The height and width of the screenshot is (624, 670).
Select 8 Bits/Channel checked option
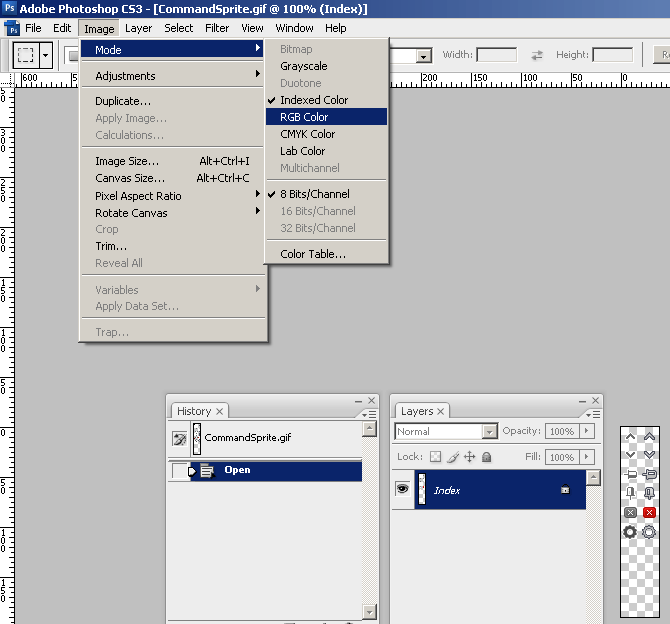coord(314,194)
